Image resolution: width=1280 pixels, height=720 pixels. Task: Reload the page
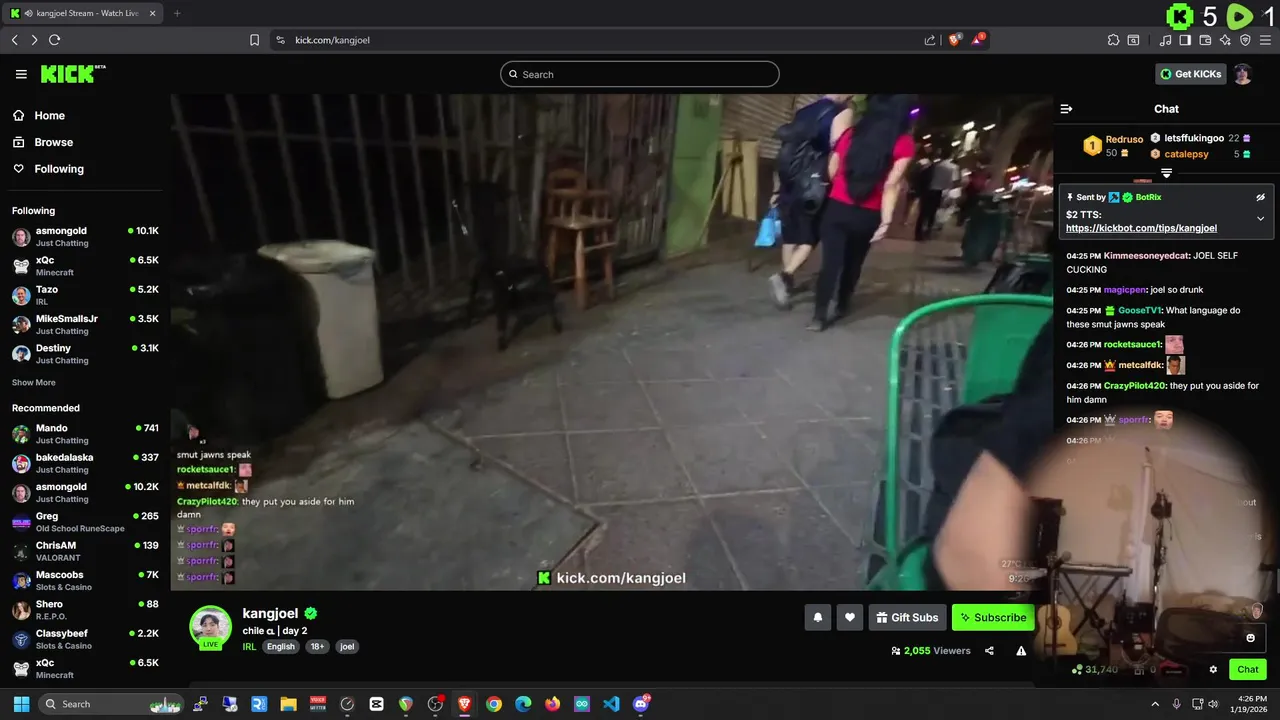55,40
